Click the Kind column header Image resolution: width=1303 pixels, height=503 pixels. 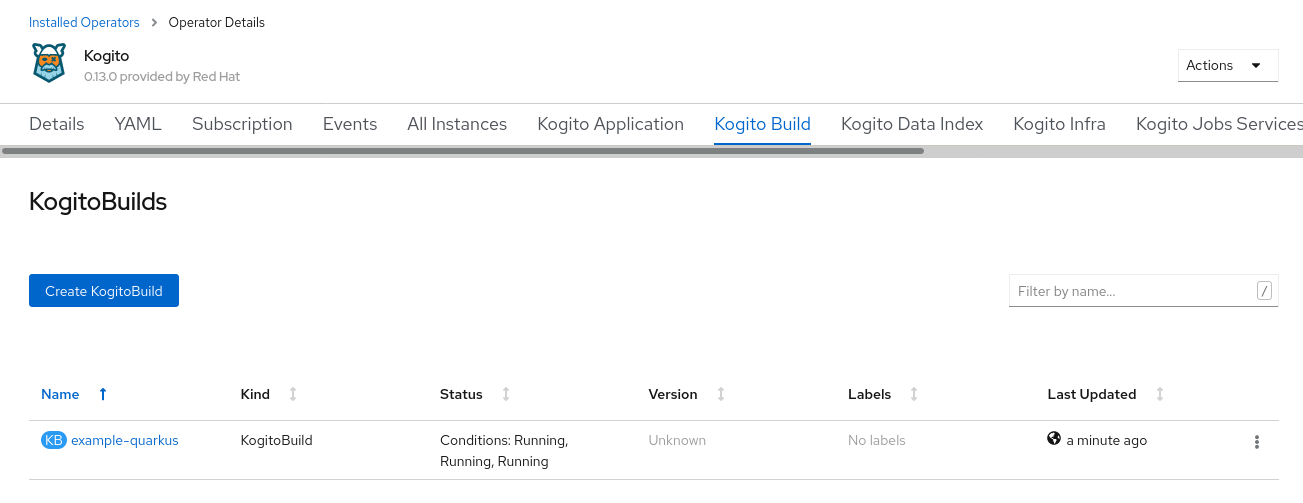(256, 394)
